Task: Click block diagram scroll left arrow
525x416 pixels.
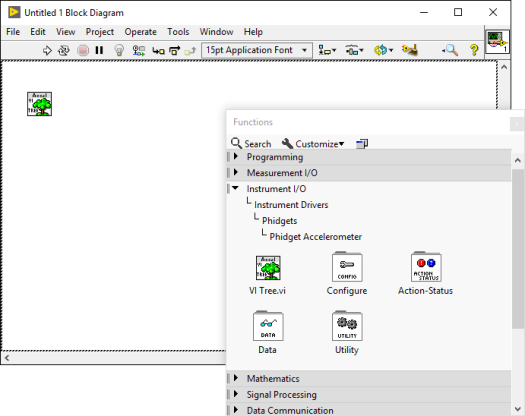Action: point(7,358)
